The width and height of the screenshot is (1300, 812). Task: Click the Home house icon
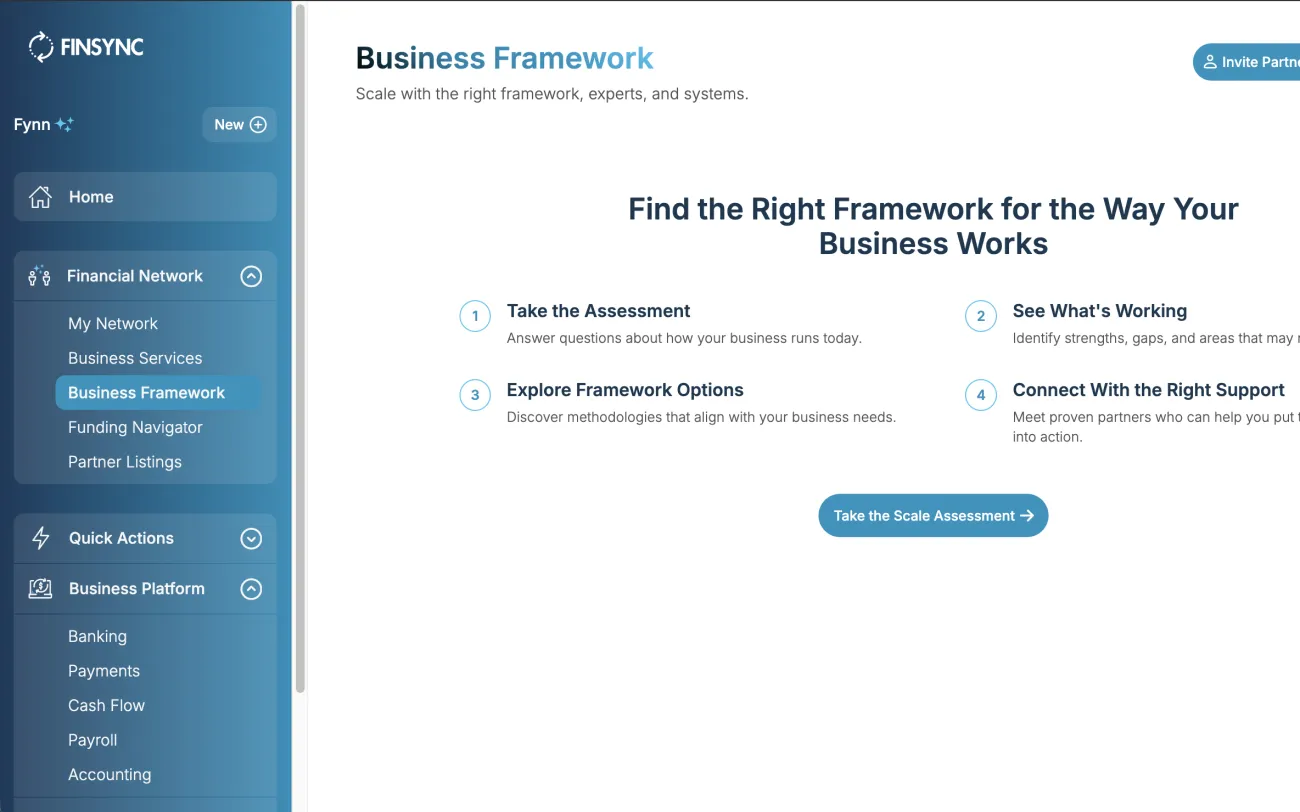pos(40,197)
